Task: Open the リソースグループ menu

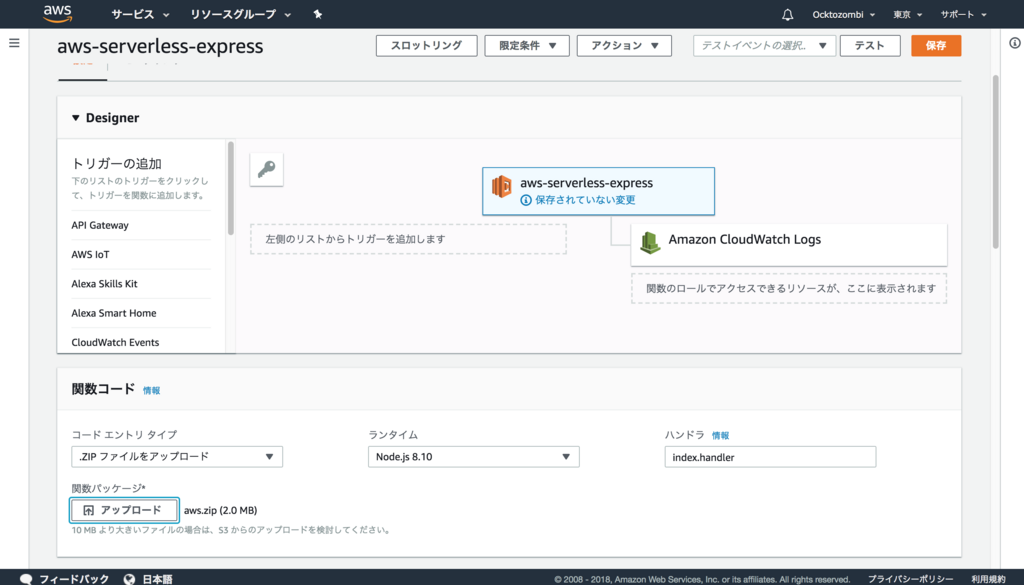Action: coord(240,14)
